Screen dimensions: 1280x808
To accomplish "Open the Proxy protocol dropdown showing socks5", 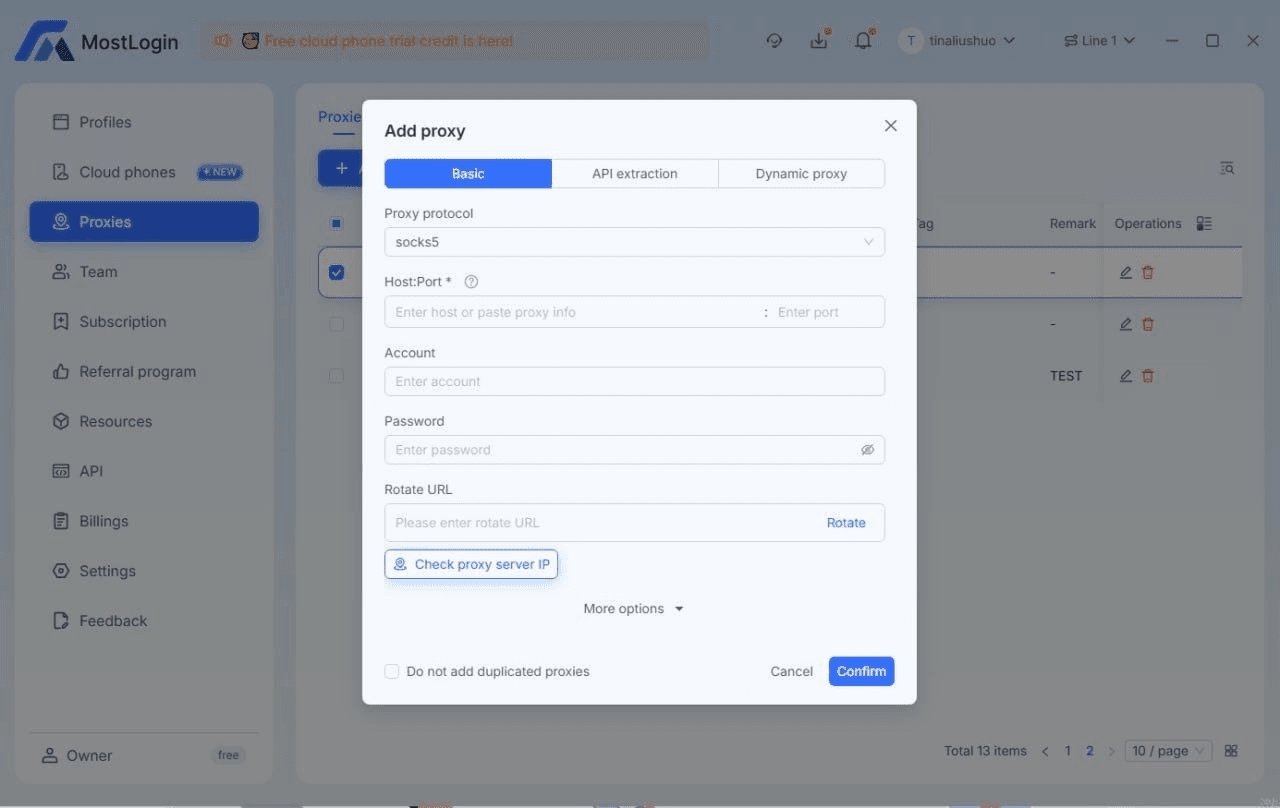I will [634, 241].
